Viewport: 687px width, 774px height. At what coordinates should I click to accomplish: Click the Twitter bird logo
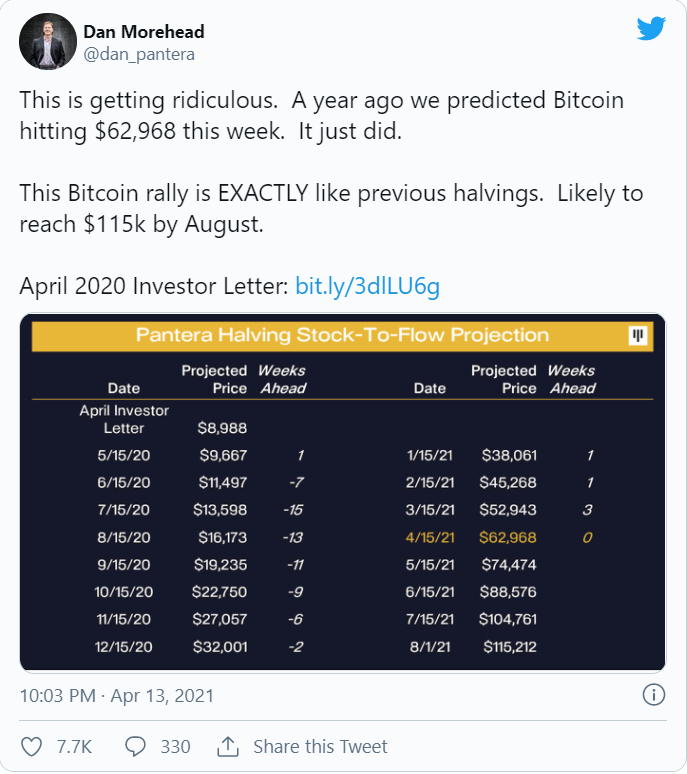pyautogui.click(x=650, y=29)
